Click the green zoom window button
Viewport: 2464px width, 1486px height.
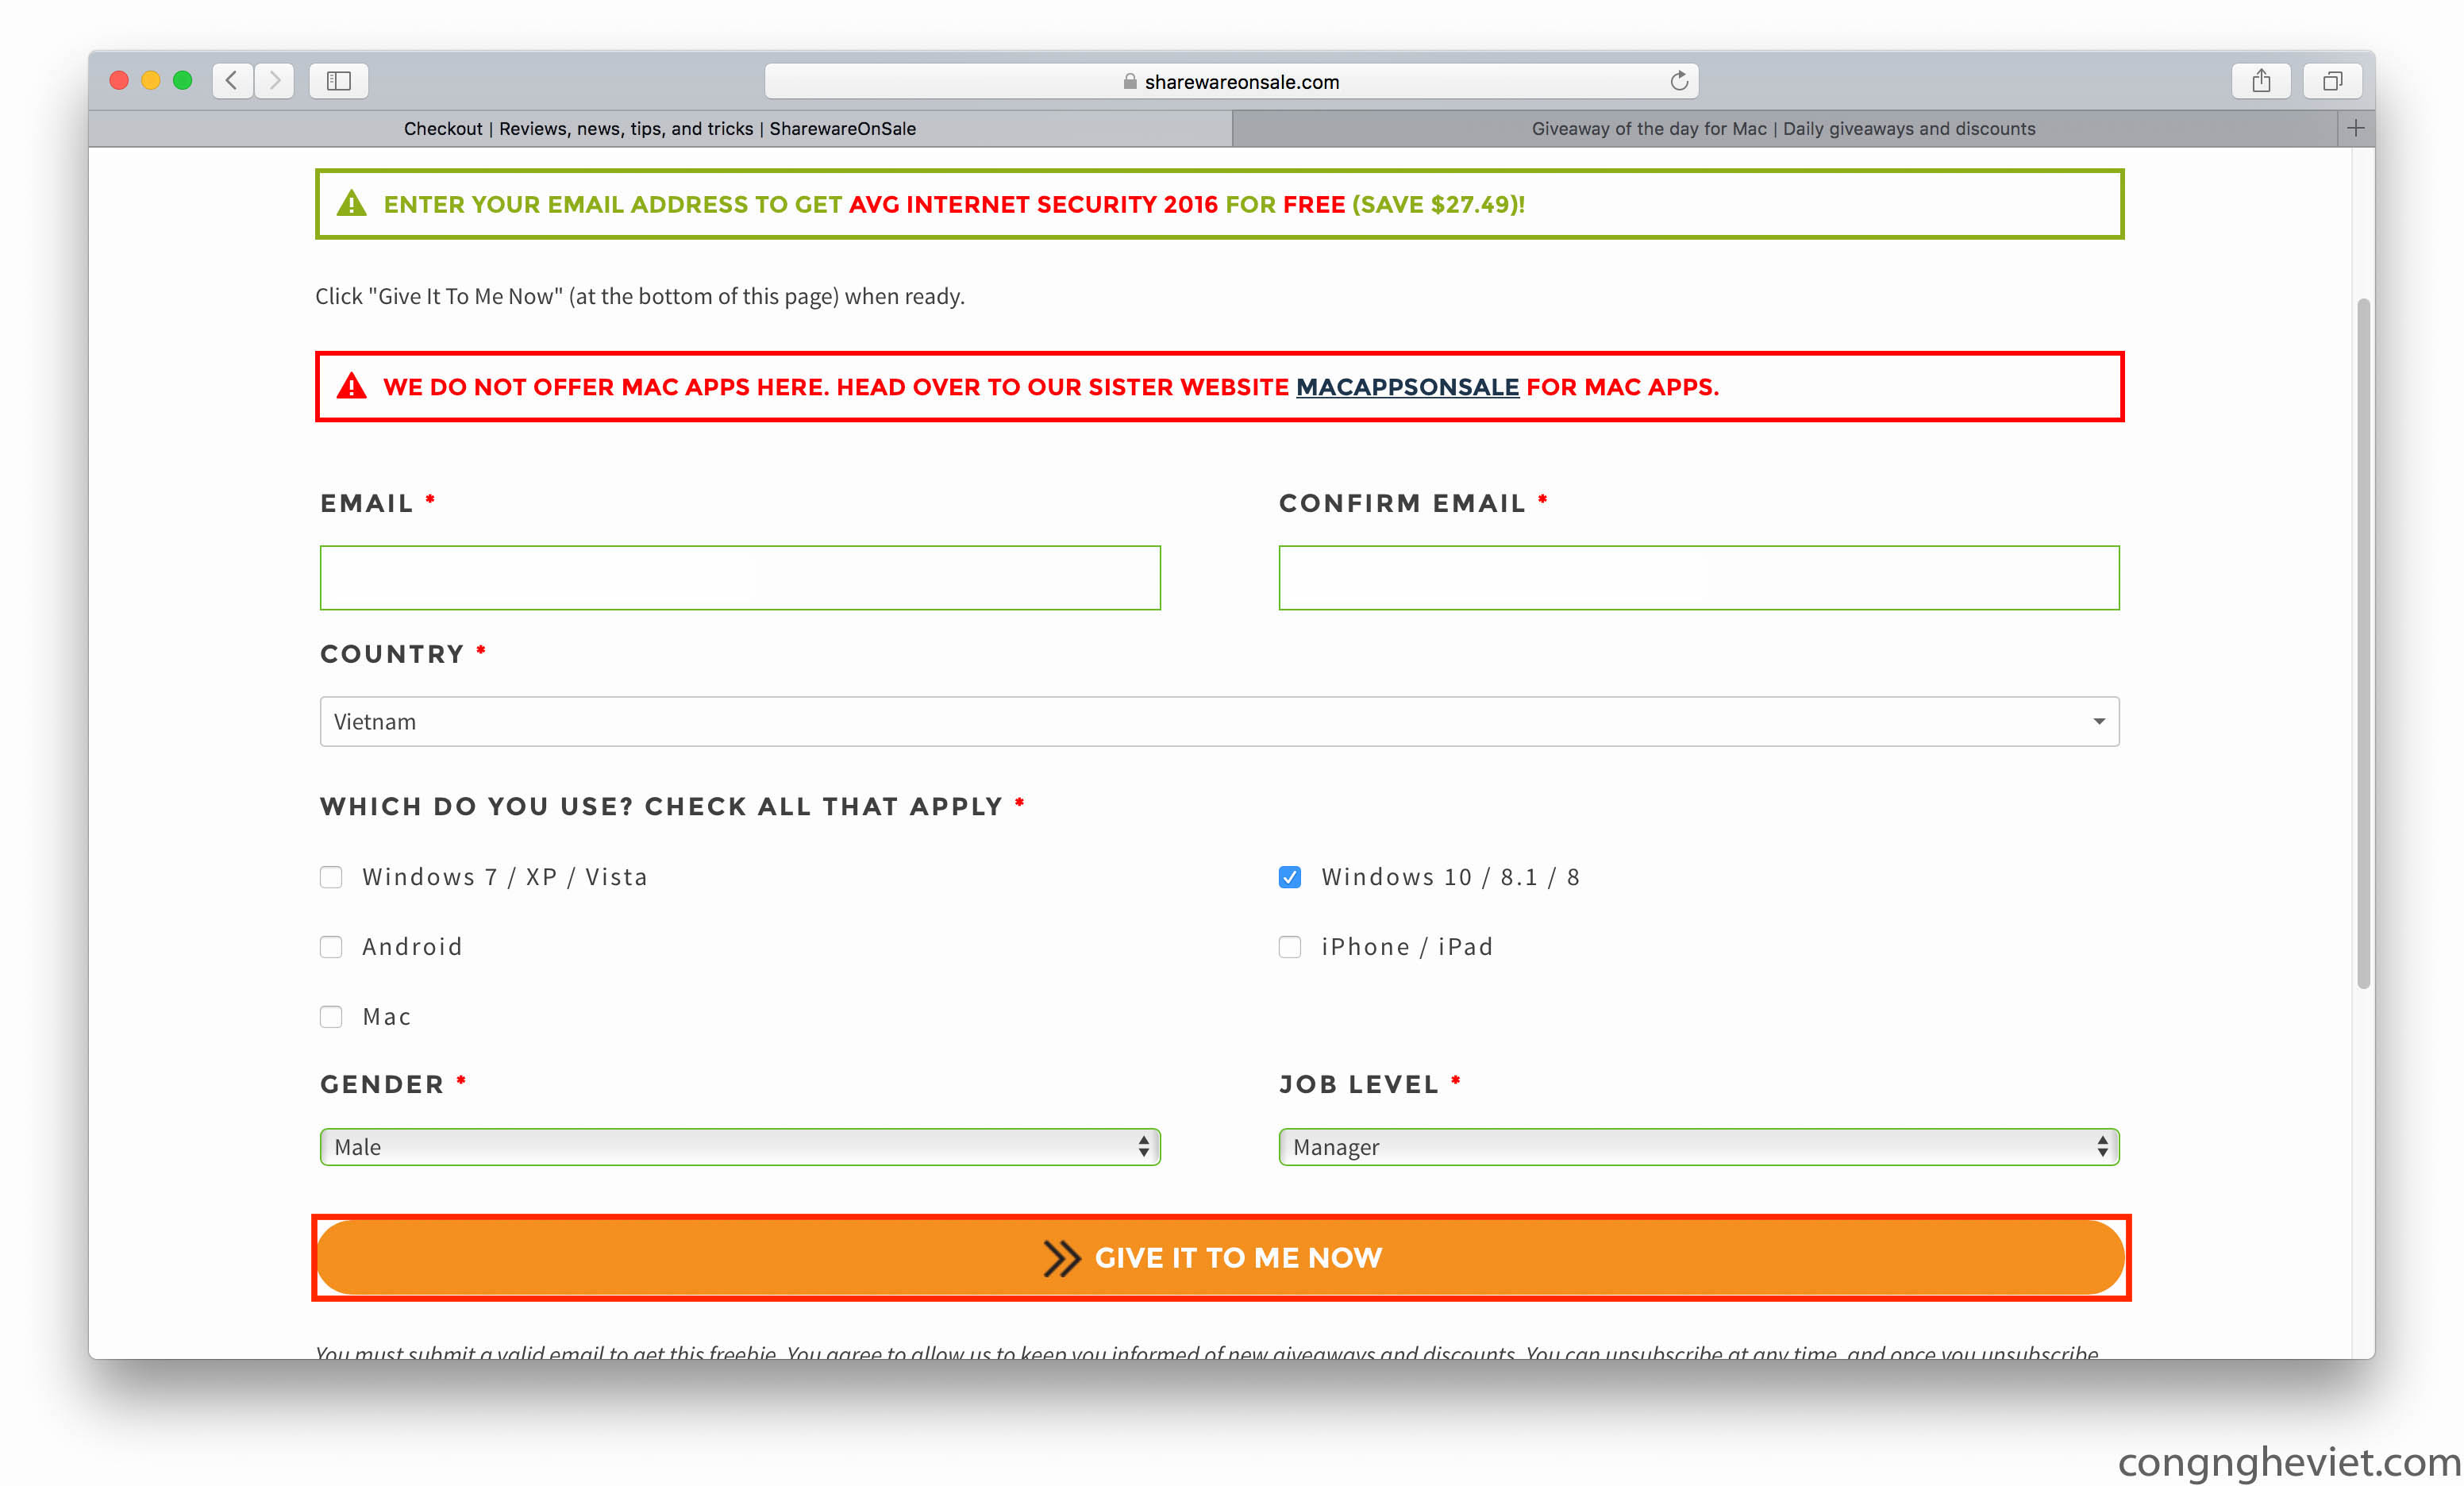click(x=182, y=81)
